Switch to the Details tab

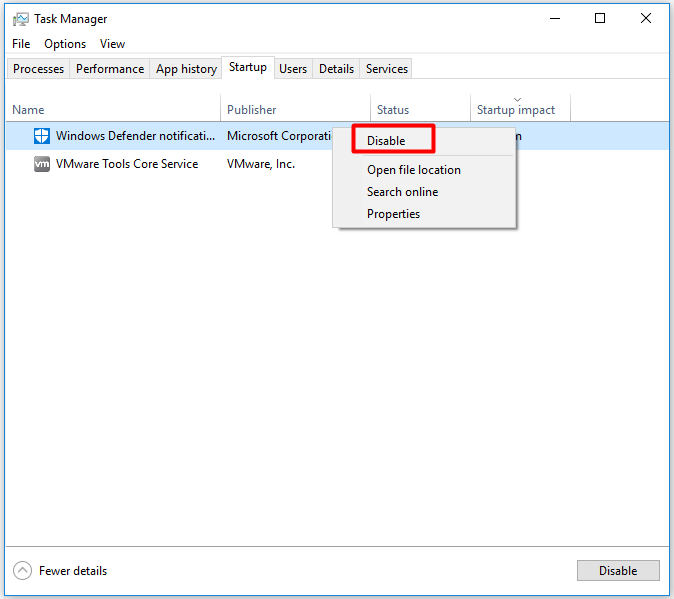(x=336, y=69)
